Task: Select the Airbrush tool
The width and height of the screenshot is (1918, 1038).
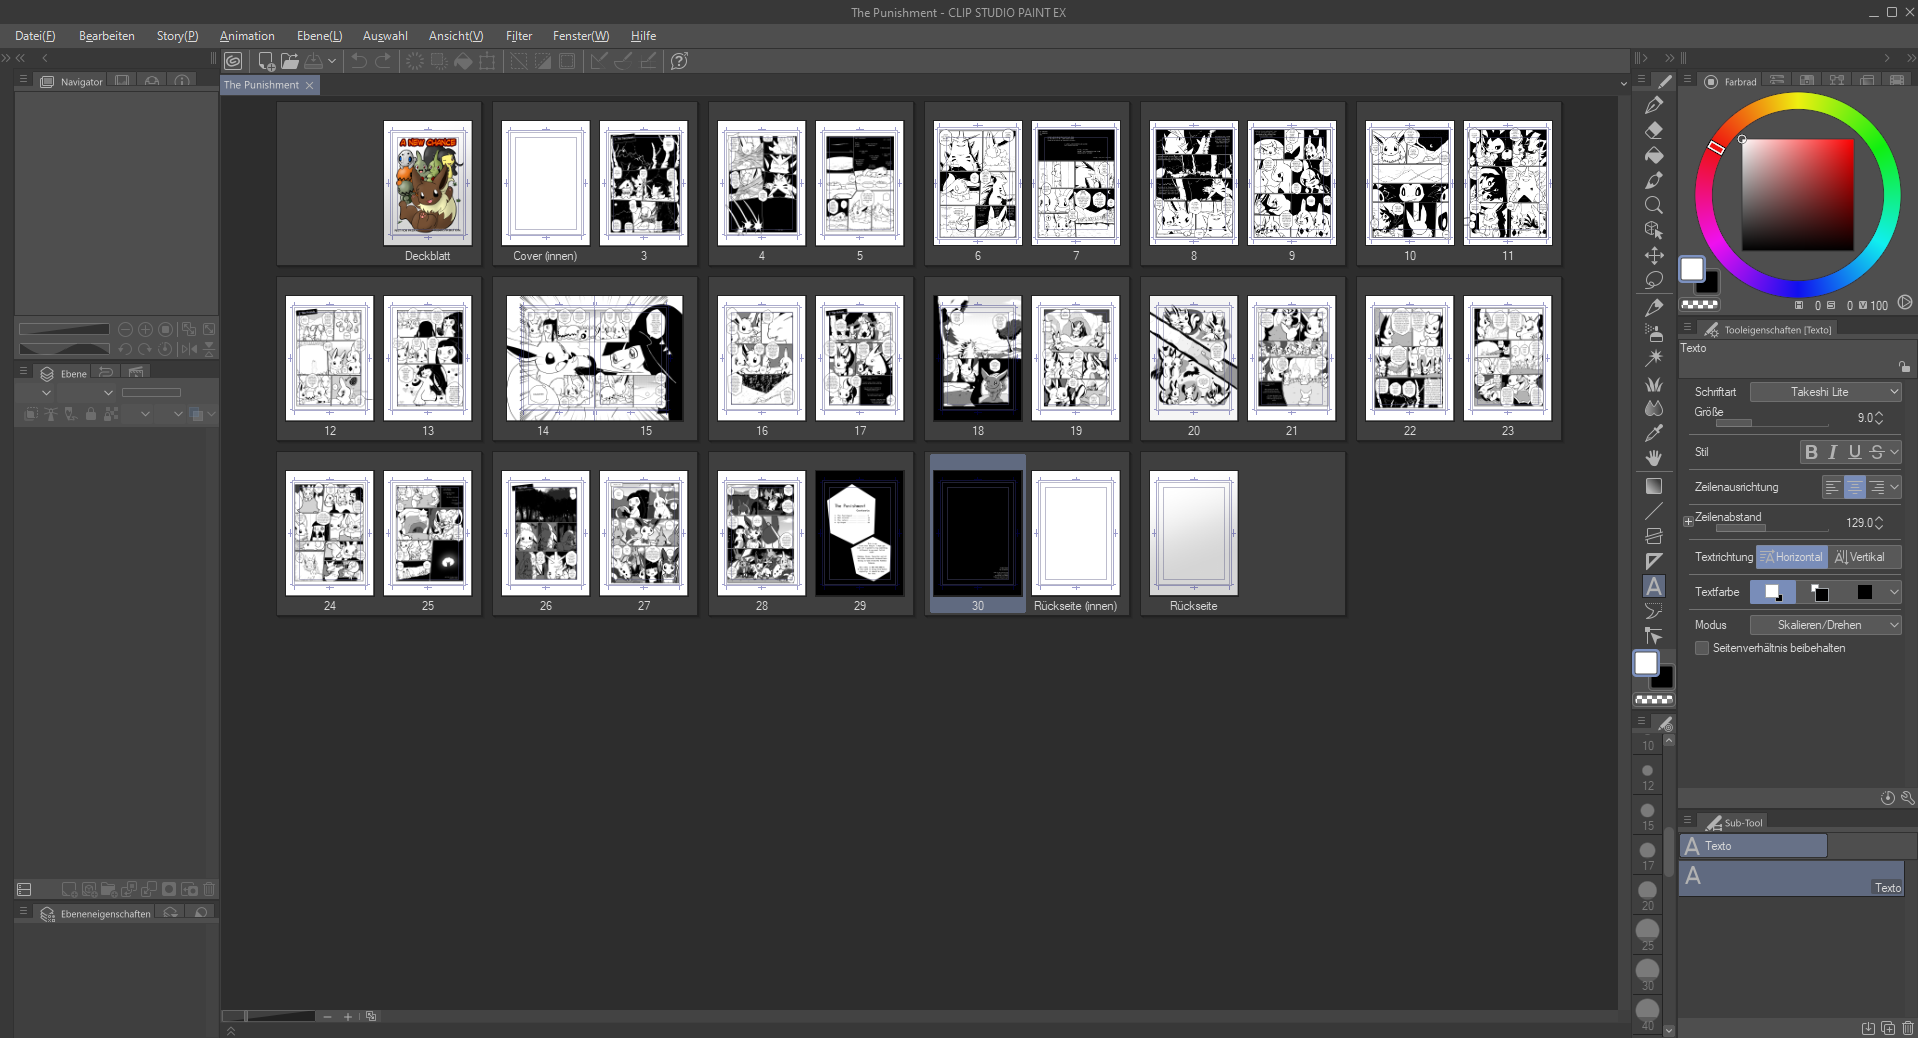Action: tap(1654, 333)
